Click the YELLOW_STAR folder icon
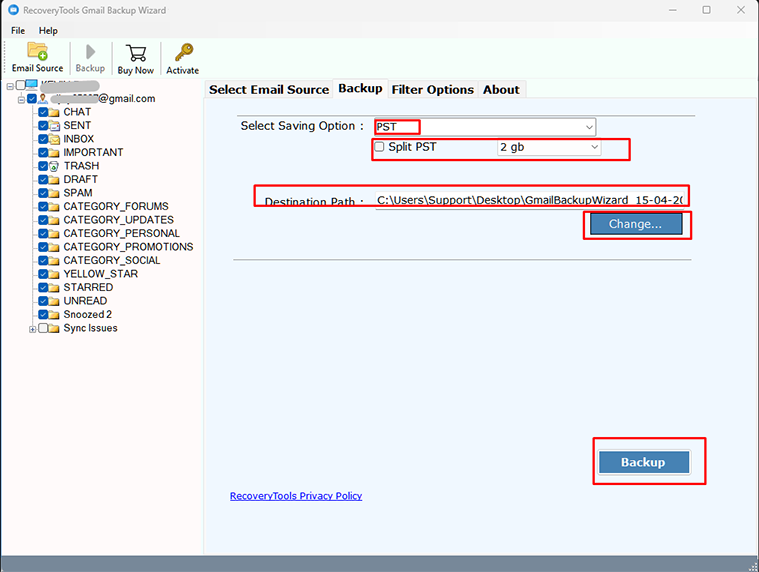This screenshot has height=572, width=759. tap(54, 275)
